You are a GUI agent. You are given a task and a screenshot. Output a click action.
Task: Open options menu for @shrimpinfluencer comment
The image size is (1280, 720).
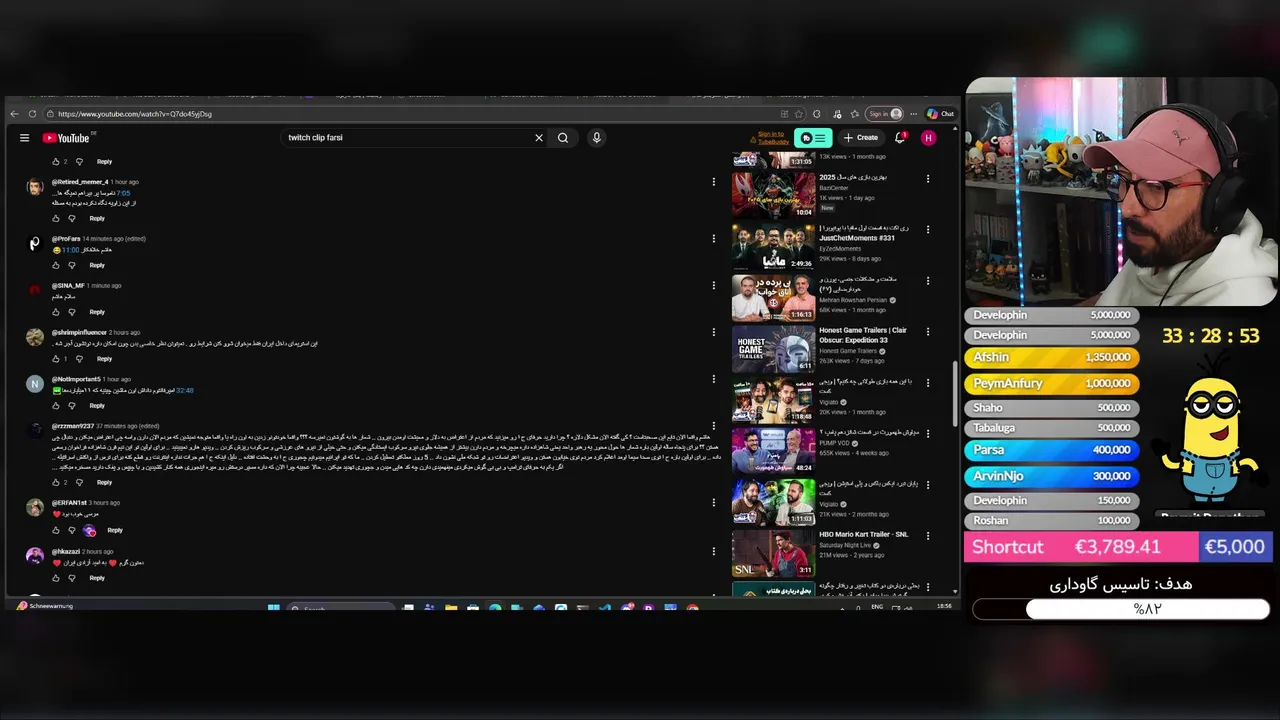coord(714,332)
